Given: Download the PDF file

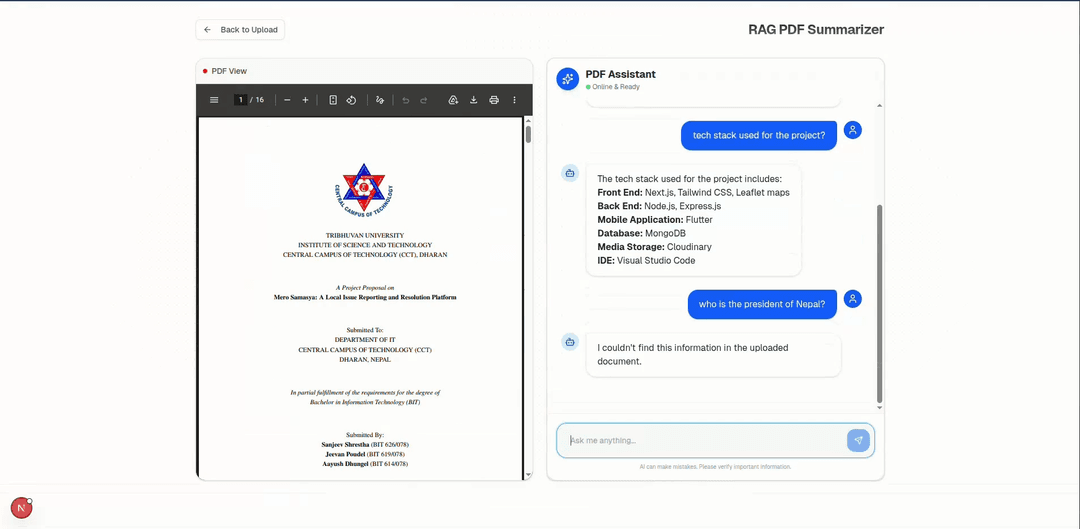Looking at the screenshot, I should click(474, 100).
